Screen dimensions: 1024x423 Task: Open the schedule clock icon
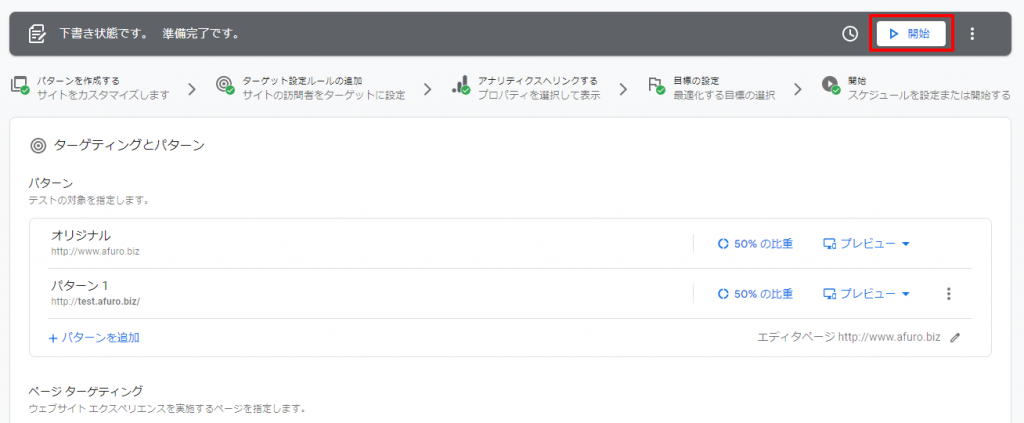[x=850, y=34]
